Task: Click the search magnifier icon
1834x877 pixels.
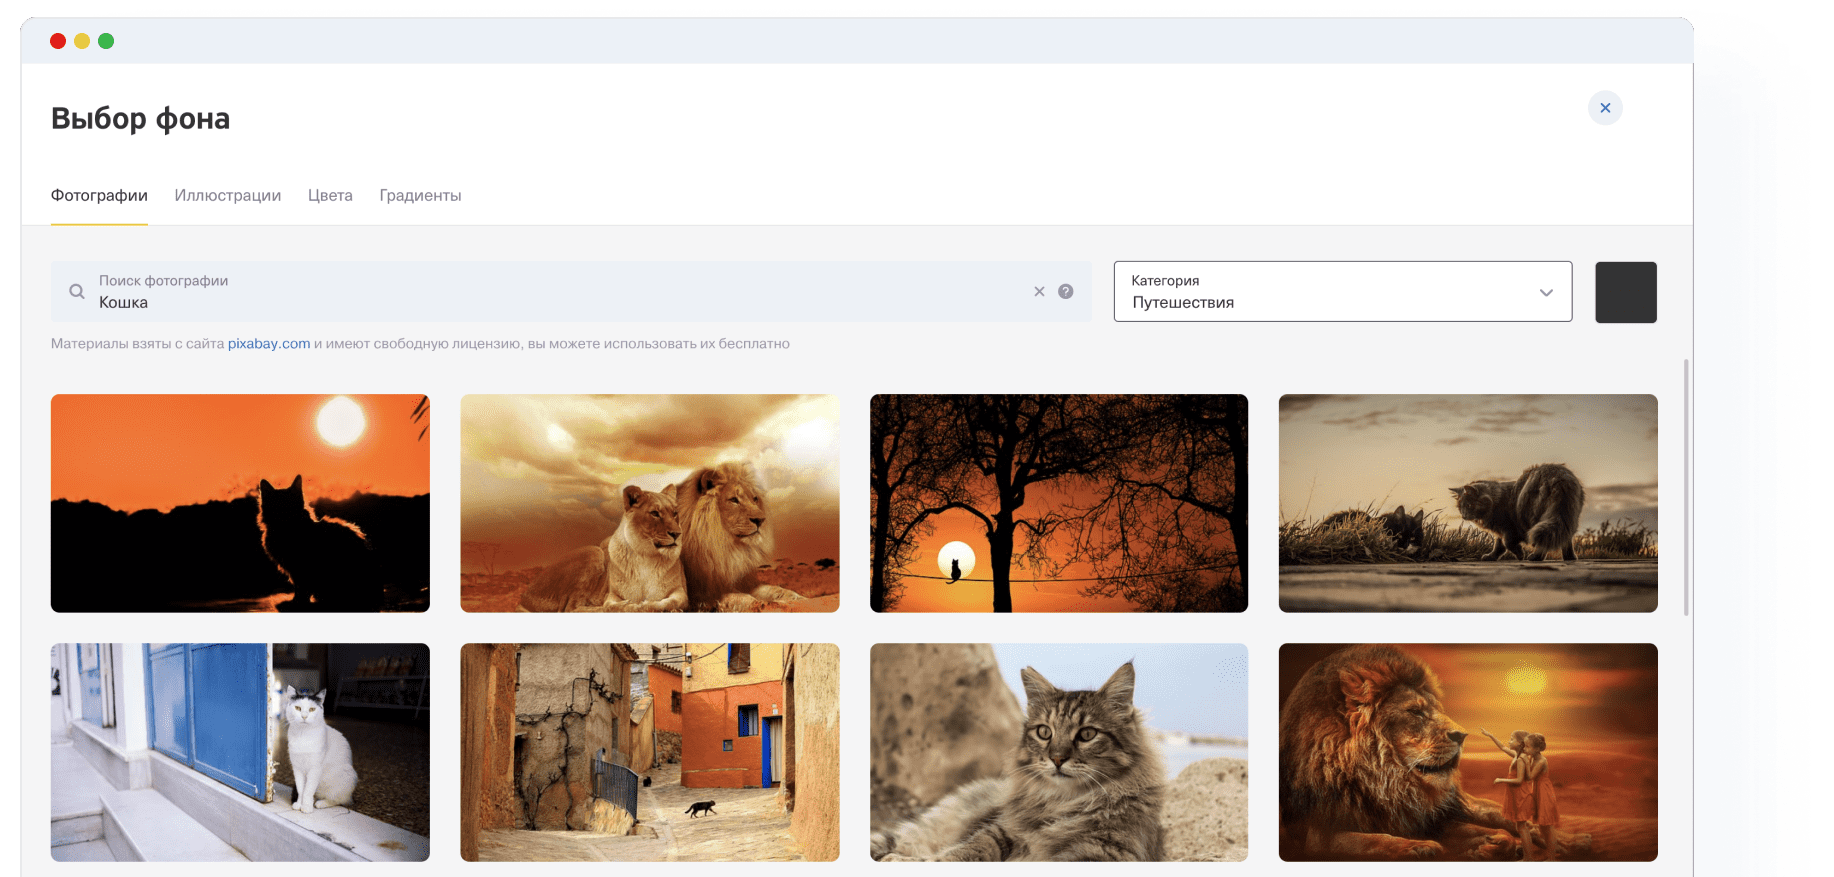Action: tap(77, 292)
